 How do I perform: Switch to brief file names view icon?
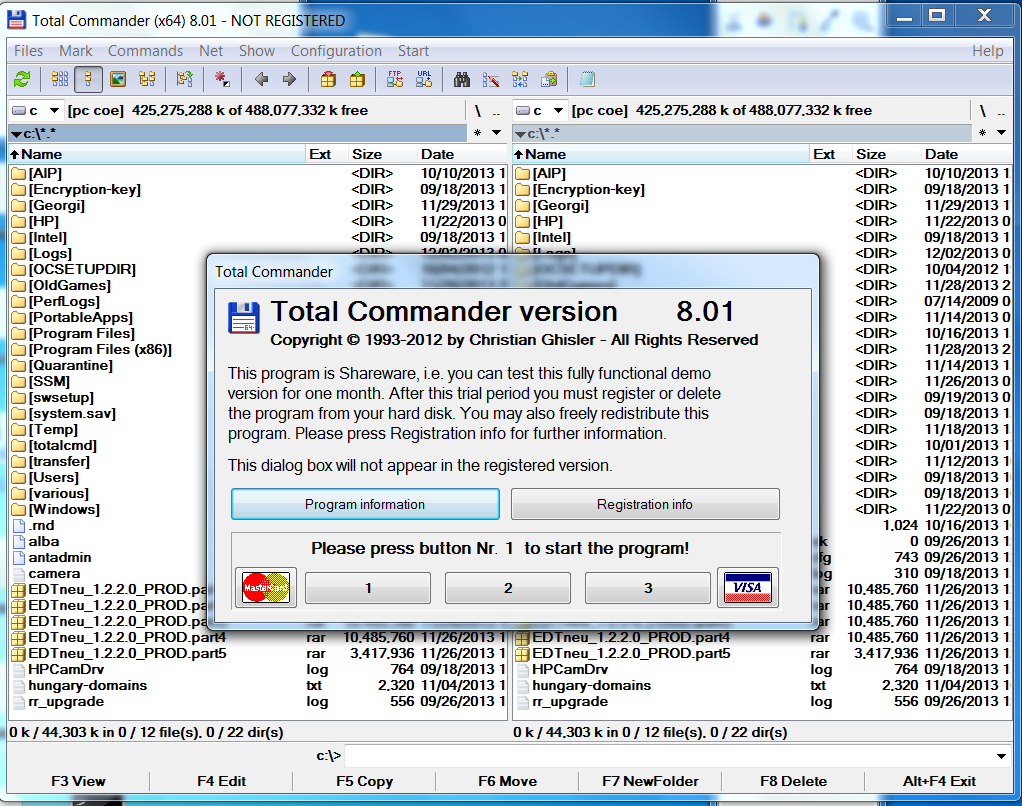pyautogui.click(x=59, y=79)
